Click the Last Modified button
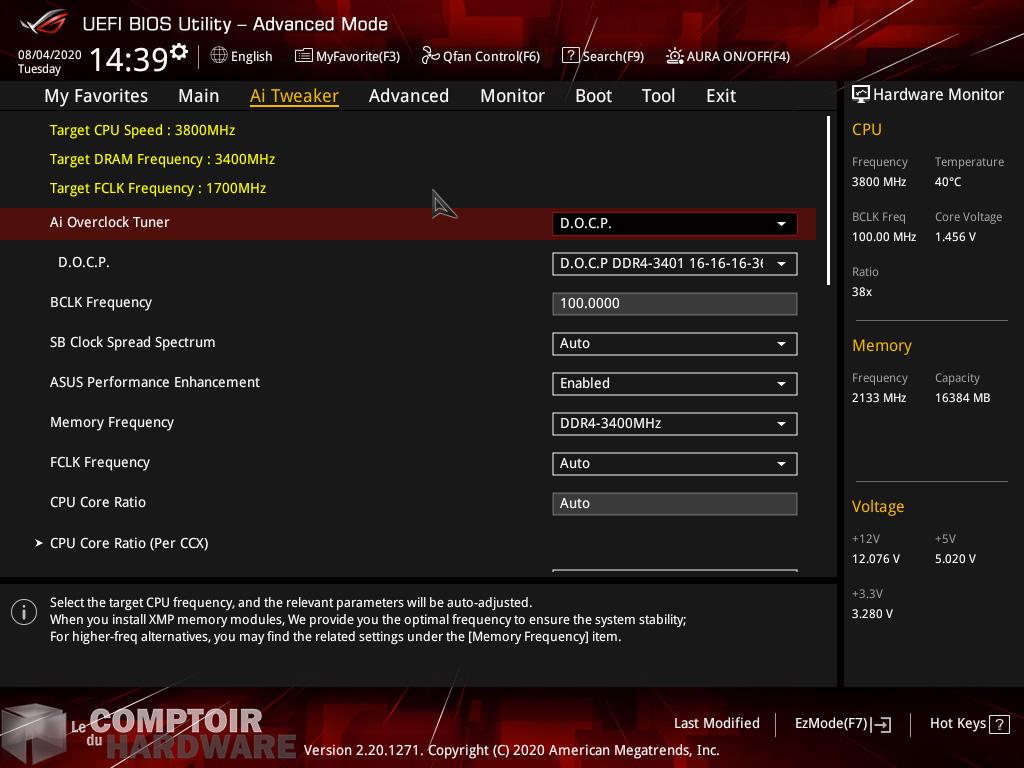This screenshot has width=1024, height=768. coord(716,724)
